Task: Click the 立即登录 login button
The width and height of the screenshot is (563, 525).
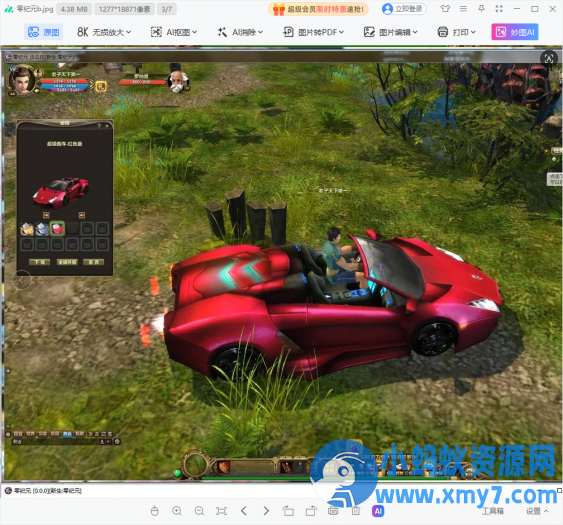Action: click(404, 9)
